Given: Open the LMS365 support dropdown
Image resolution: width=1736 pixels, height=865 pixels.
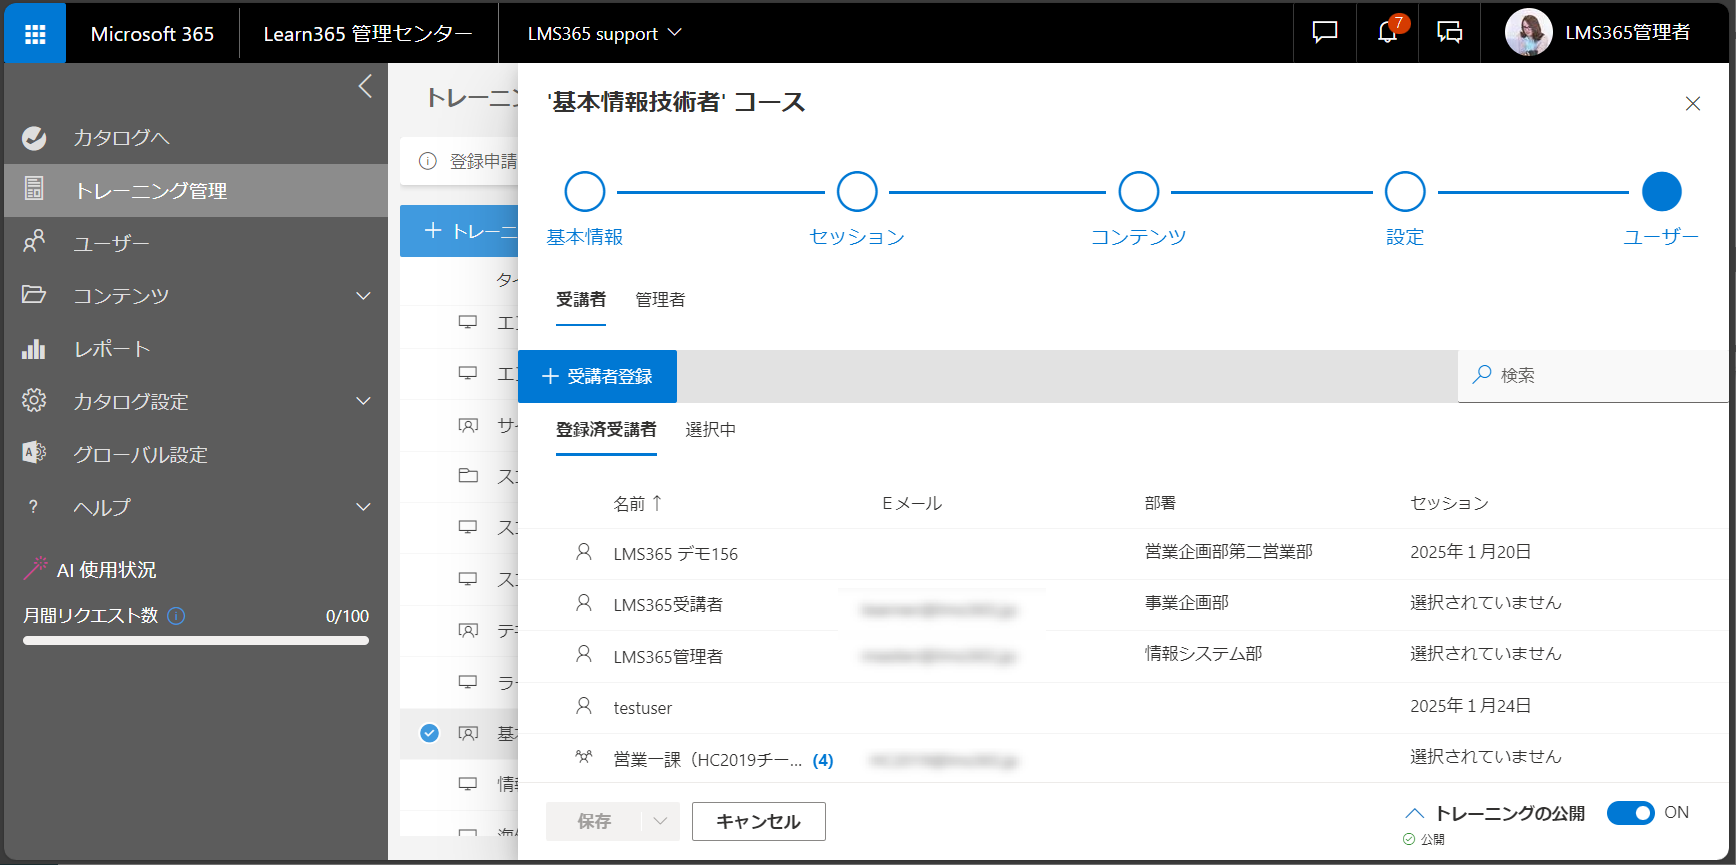Looking at the screenshot, I should coord(604,33).
